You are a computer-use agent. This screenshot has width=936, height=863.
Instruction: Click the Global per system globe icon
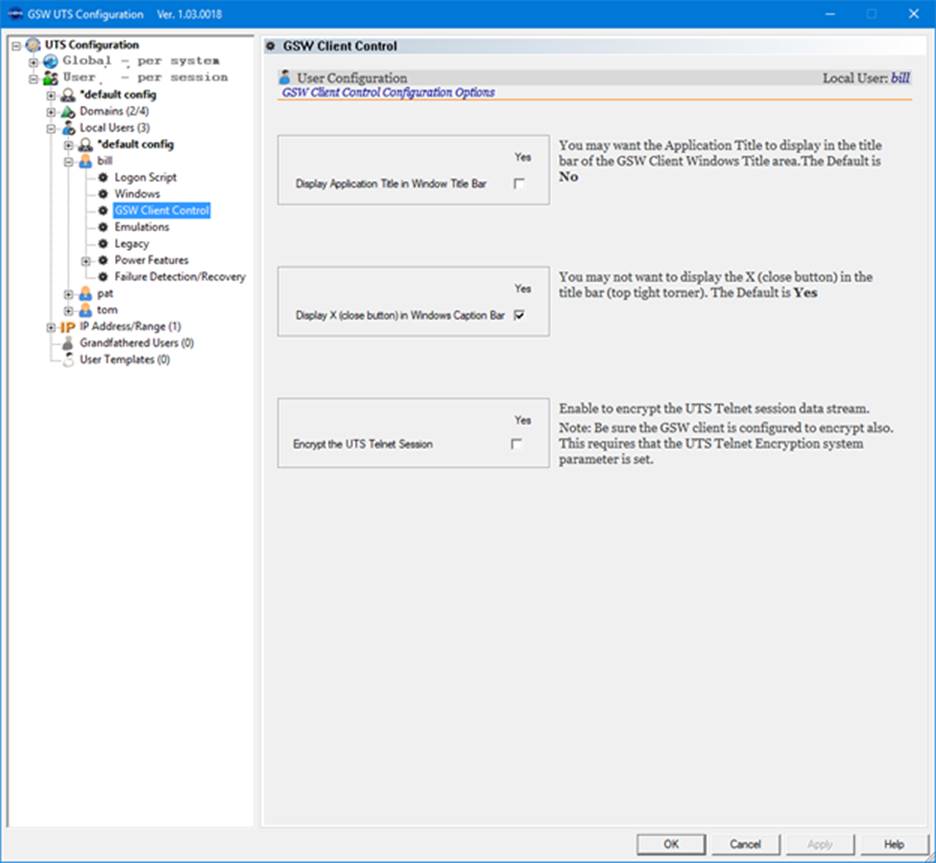[x=51, y=61]
